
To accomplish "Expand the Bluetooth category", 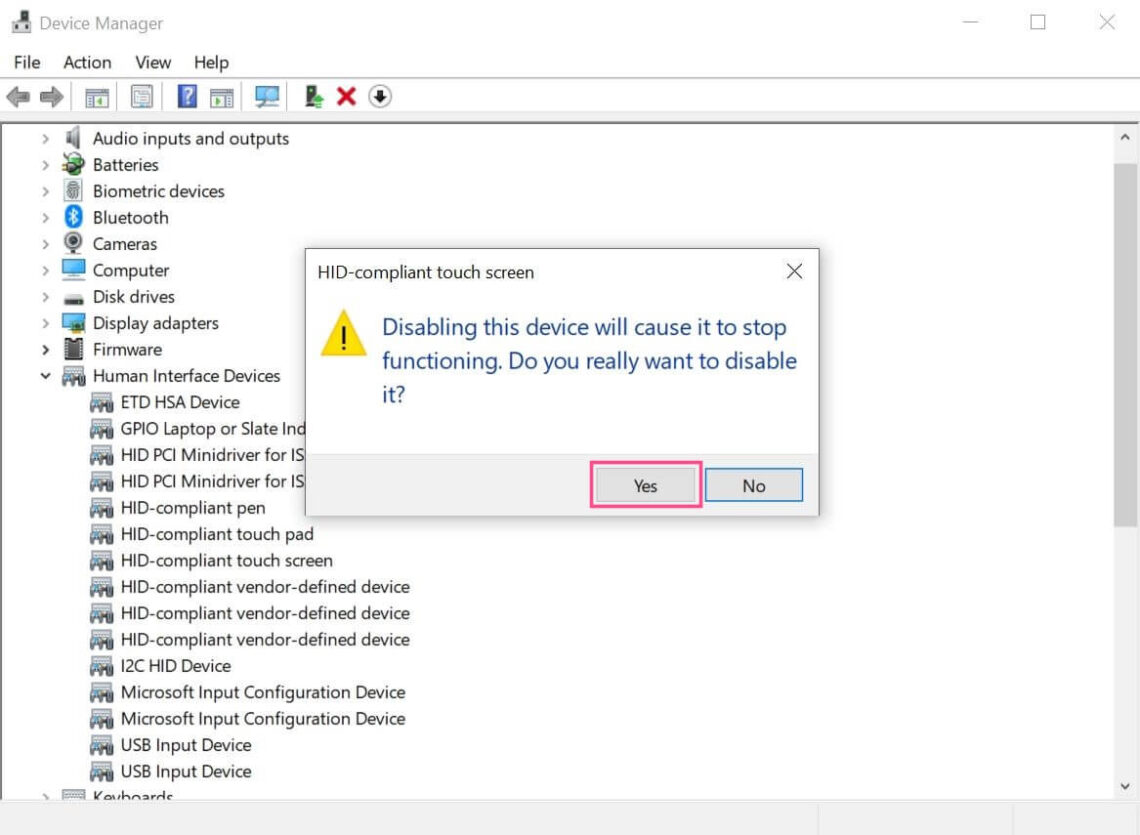I will click(44, 217).
